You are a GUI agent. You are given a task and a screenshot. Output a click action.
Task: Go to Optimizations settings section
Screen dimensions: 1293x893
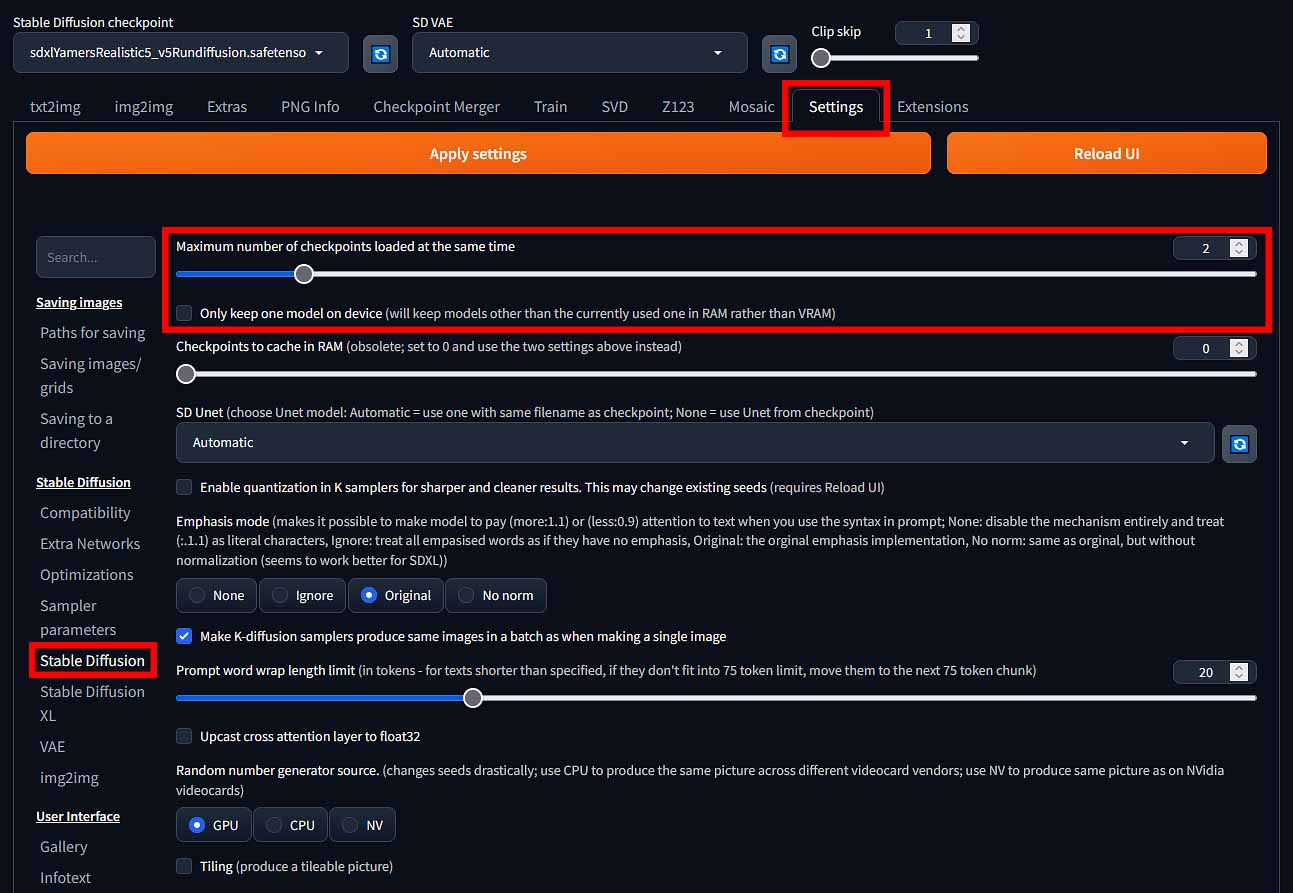[x=87, y=575]
